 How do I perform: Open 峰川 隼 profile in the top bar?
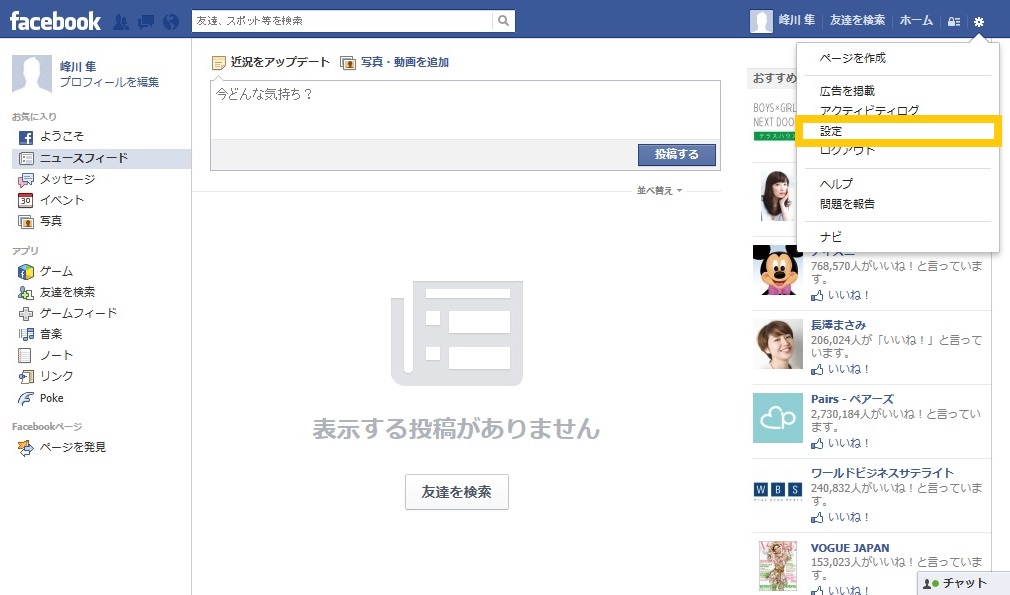click(797, 21)
